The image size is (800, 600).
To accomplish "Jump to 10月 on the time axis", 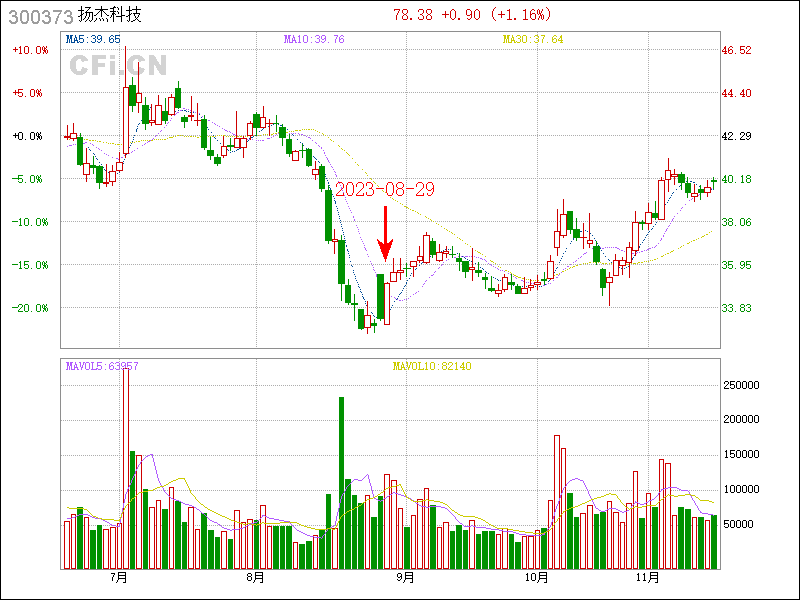I will point(537,578).
